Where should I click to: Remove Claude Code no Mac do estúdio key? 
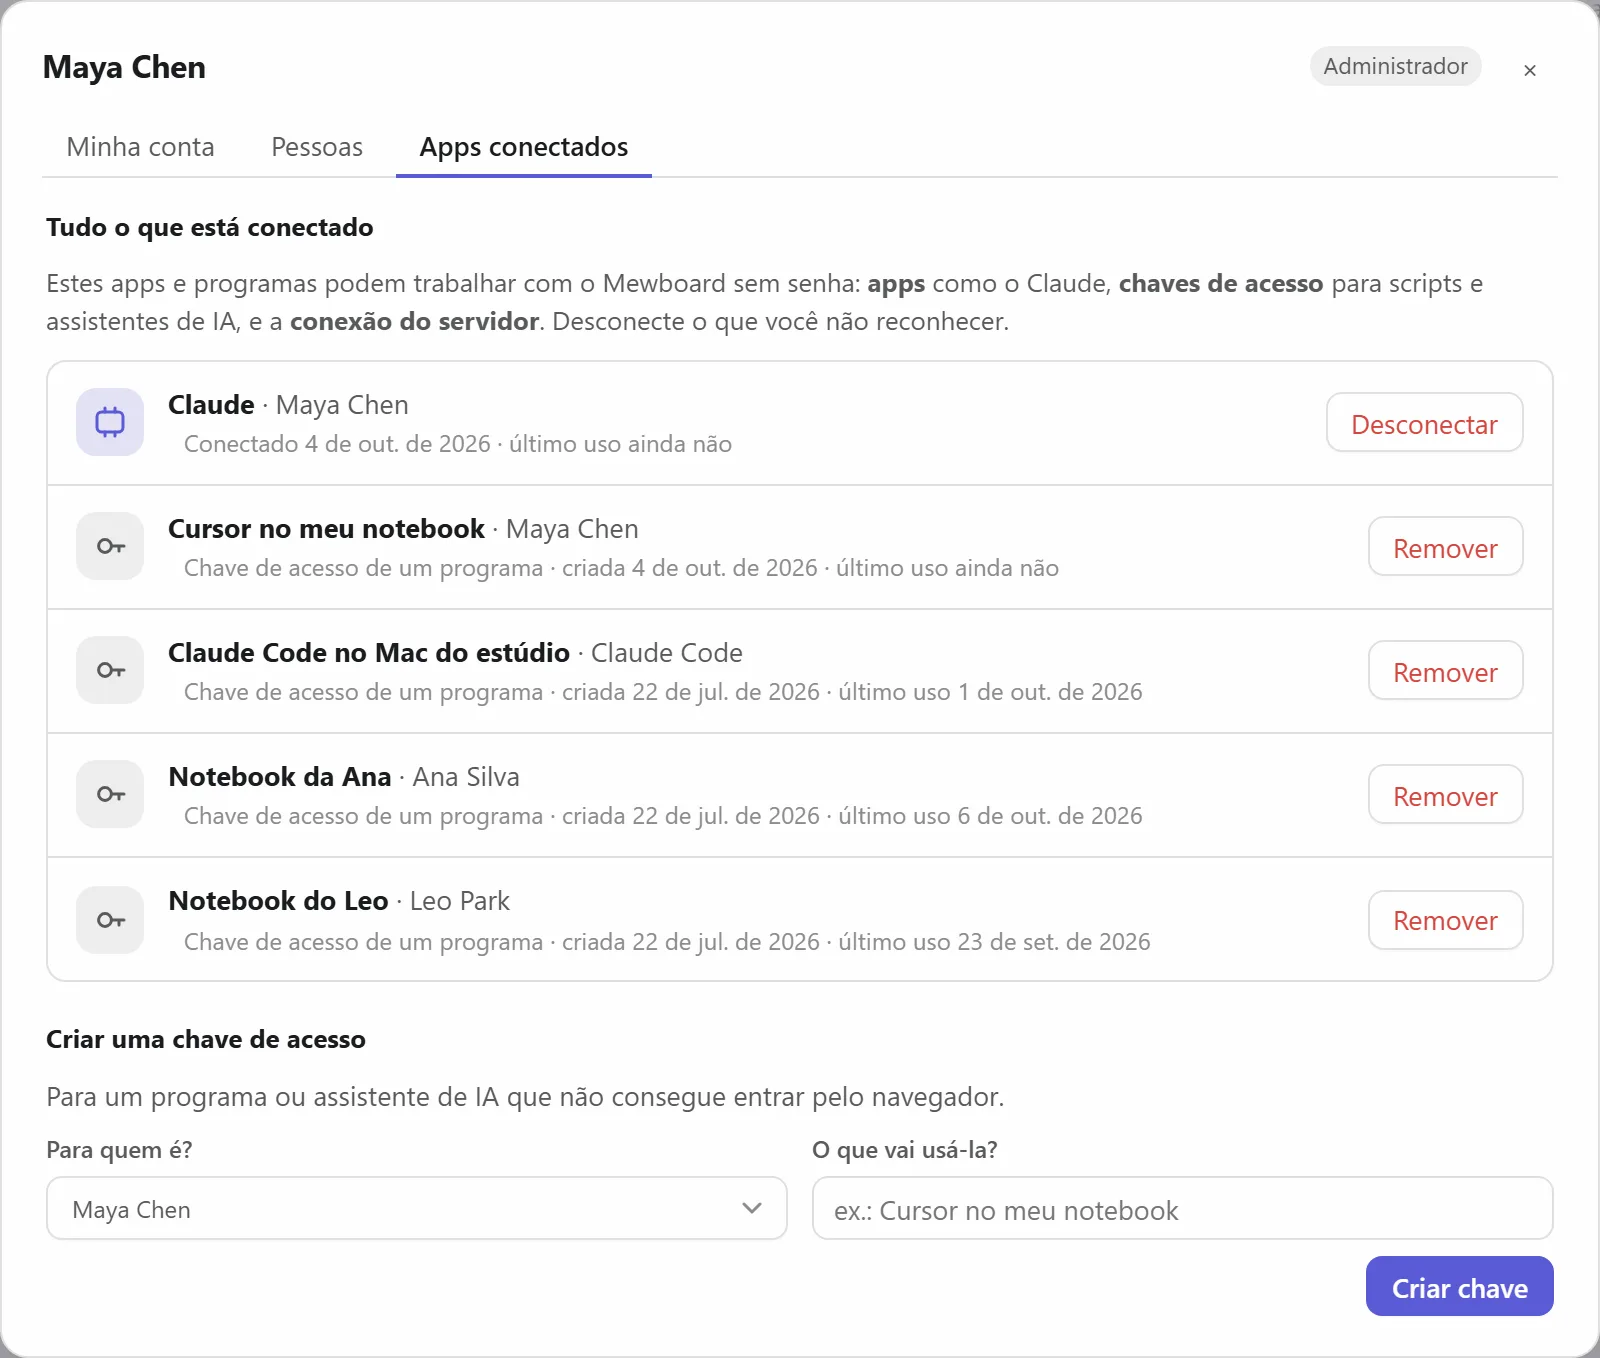[1445, 672]
